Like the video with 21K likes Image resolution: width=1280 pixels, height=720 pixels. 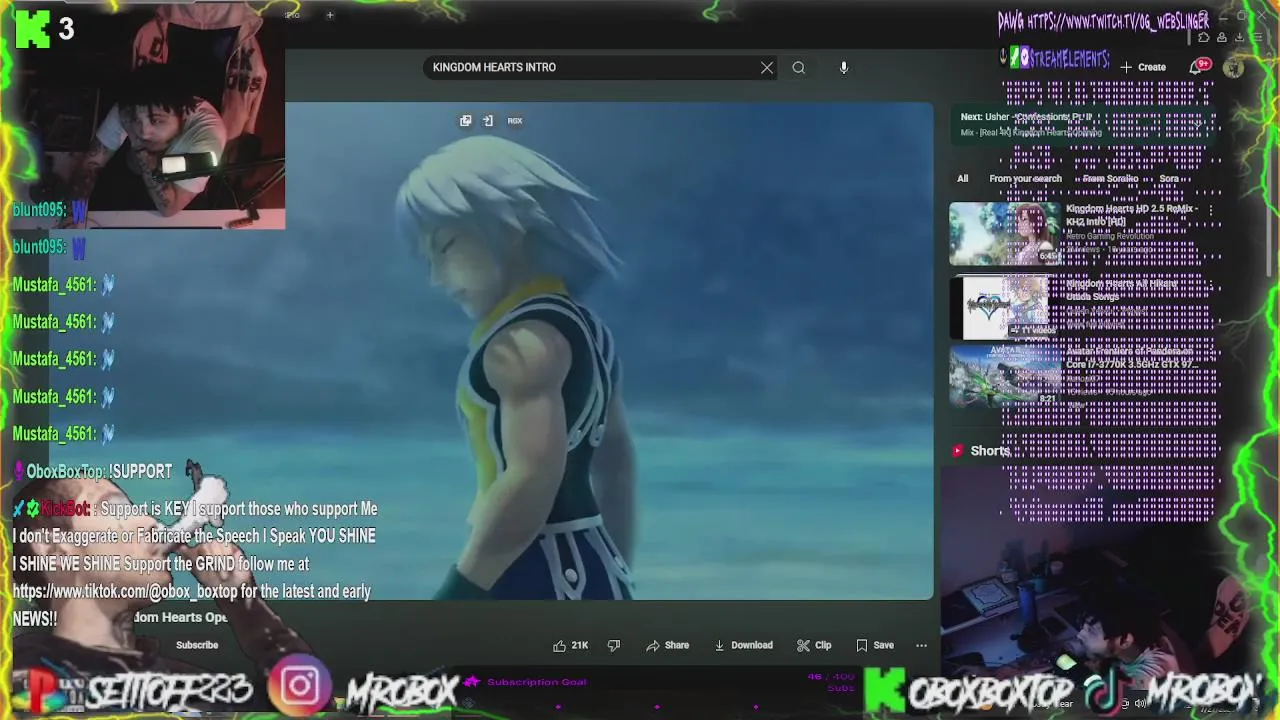click(x=570, y=645)
